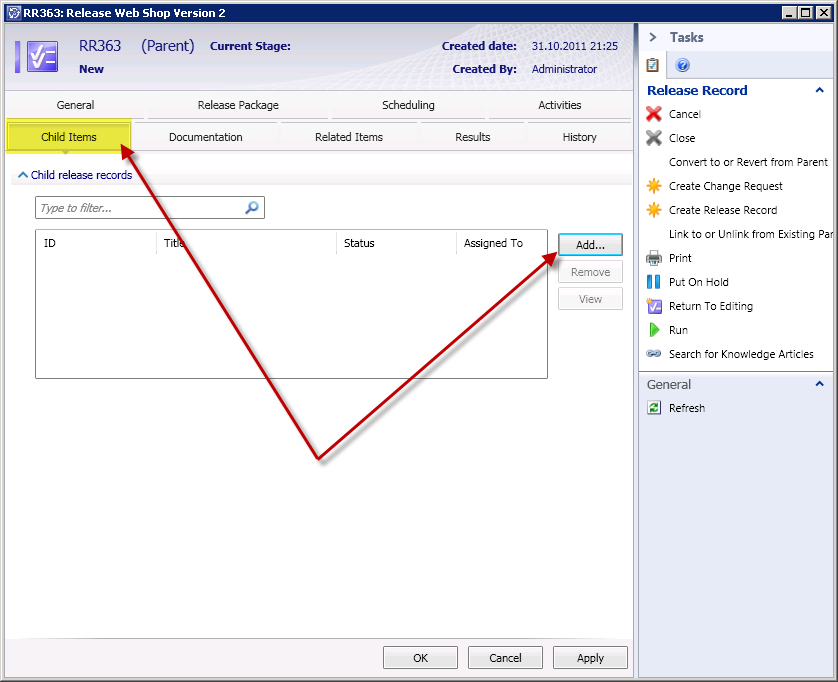
Task: Open the help icon tab in Tasks pane
Action: pos(683,65)
